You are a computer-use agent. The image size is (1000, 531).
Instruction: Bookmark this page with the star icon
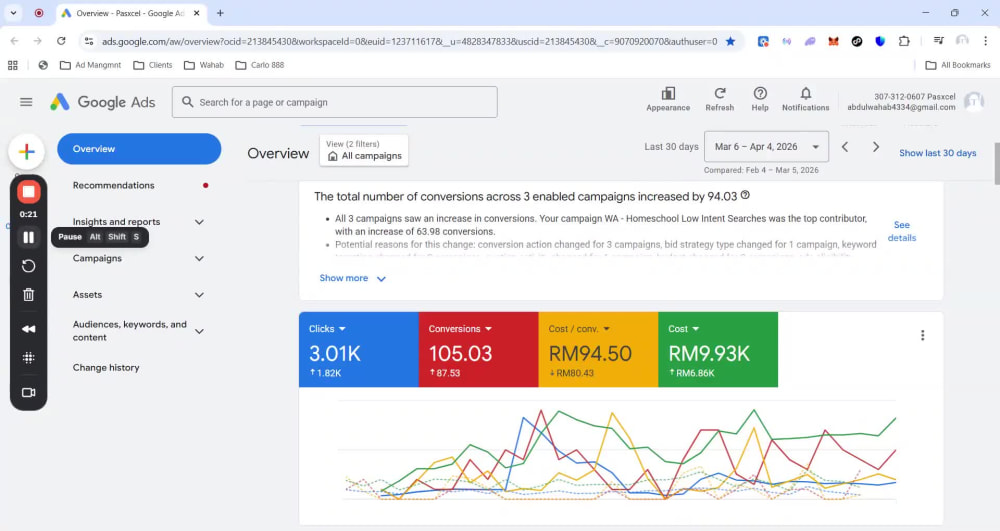pos(731,41)
